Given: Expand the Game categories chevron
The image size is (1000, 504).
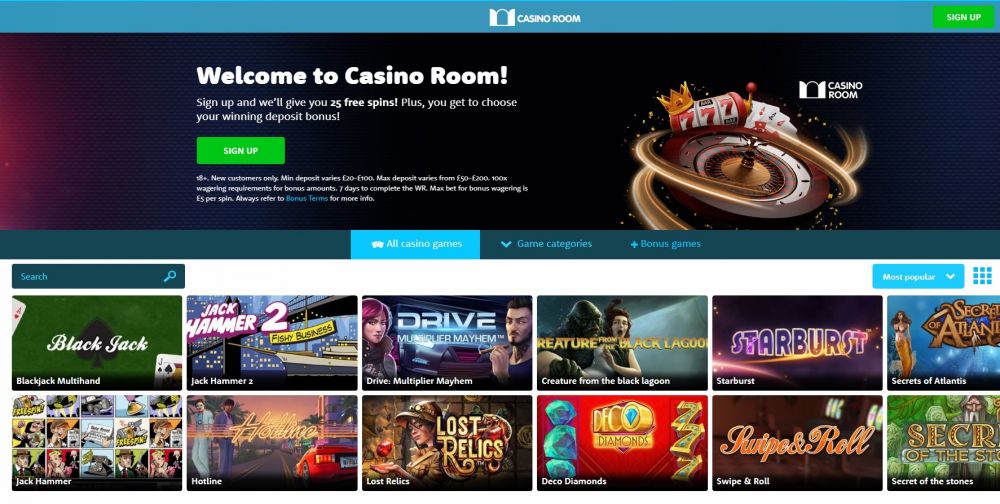Looking at the screenshot, I should click(x=506, y=244).
